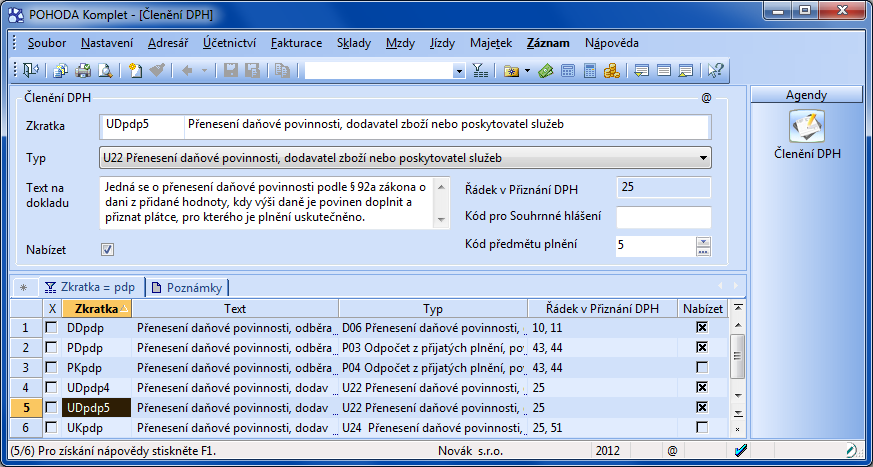Image resolution: width=873 pixels, height=467 pixels.
Task: Click the filter funnel icon in toolbar
Action: [479, 71]
